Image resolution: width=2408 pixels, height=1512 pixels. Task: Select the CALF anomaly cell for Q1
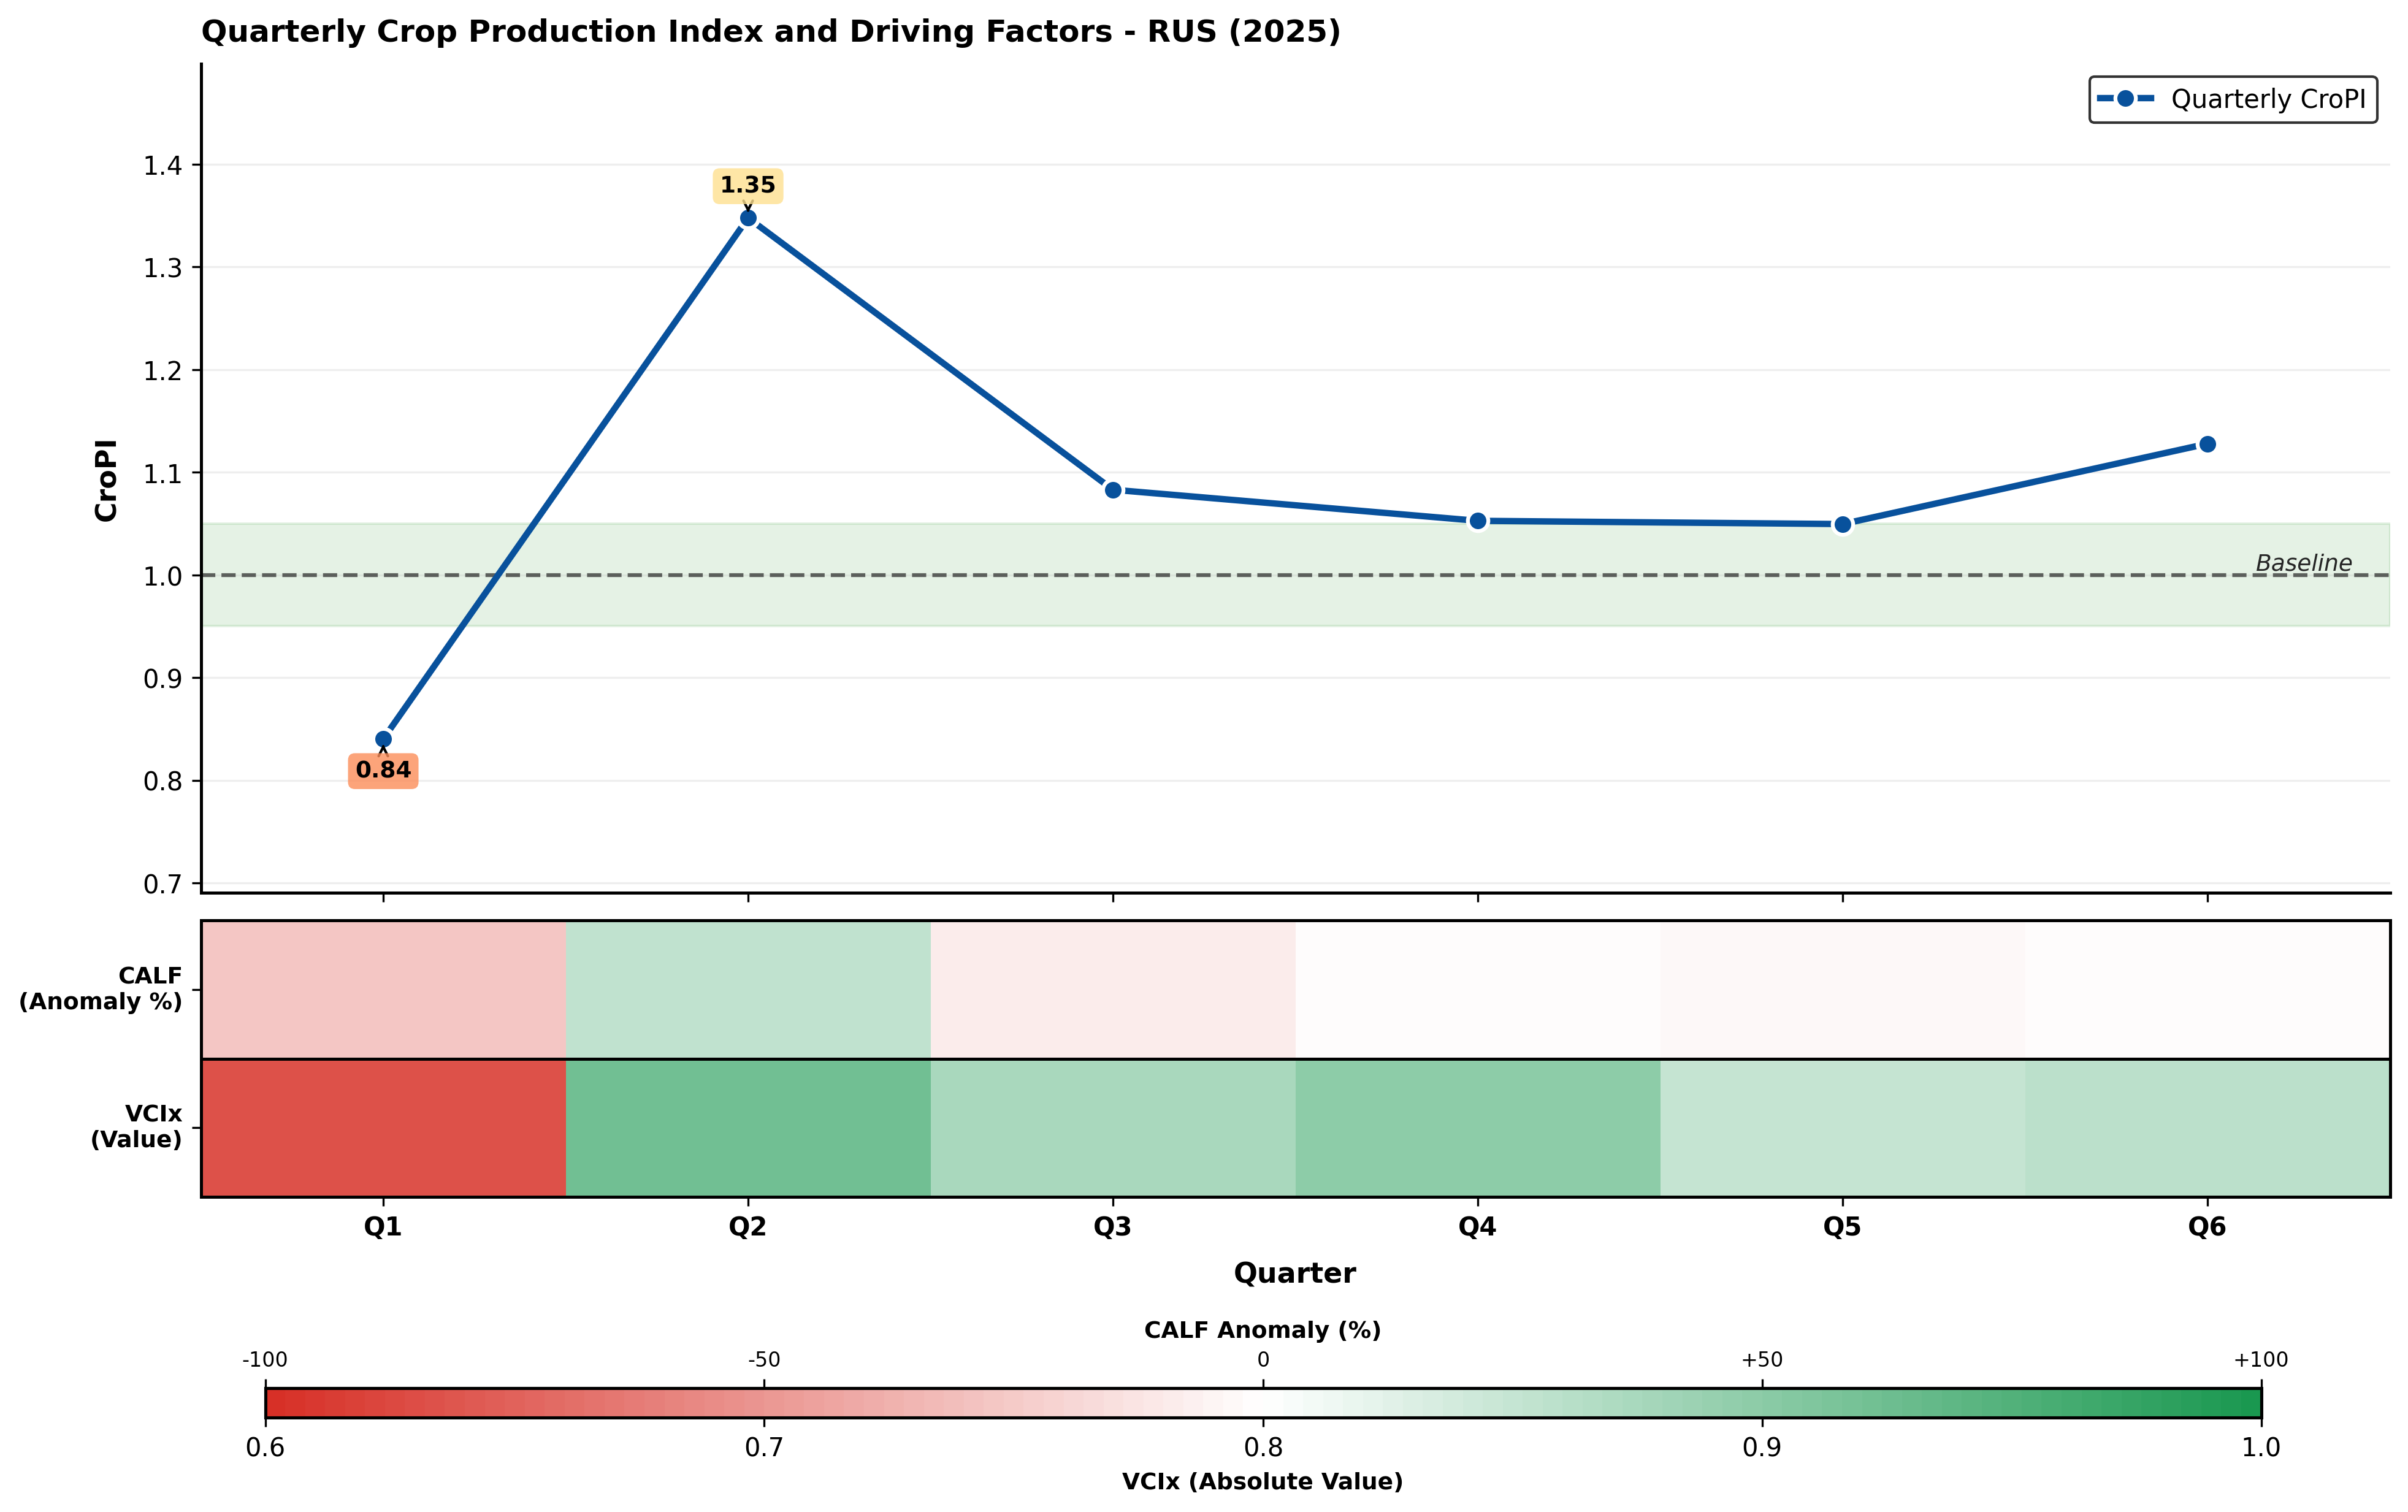point(383,989)
